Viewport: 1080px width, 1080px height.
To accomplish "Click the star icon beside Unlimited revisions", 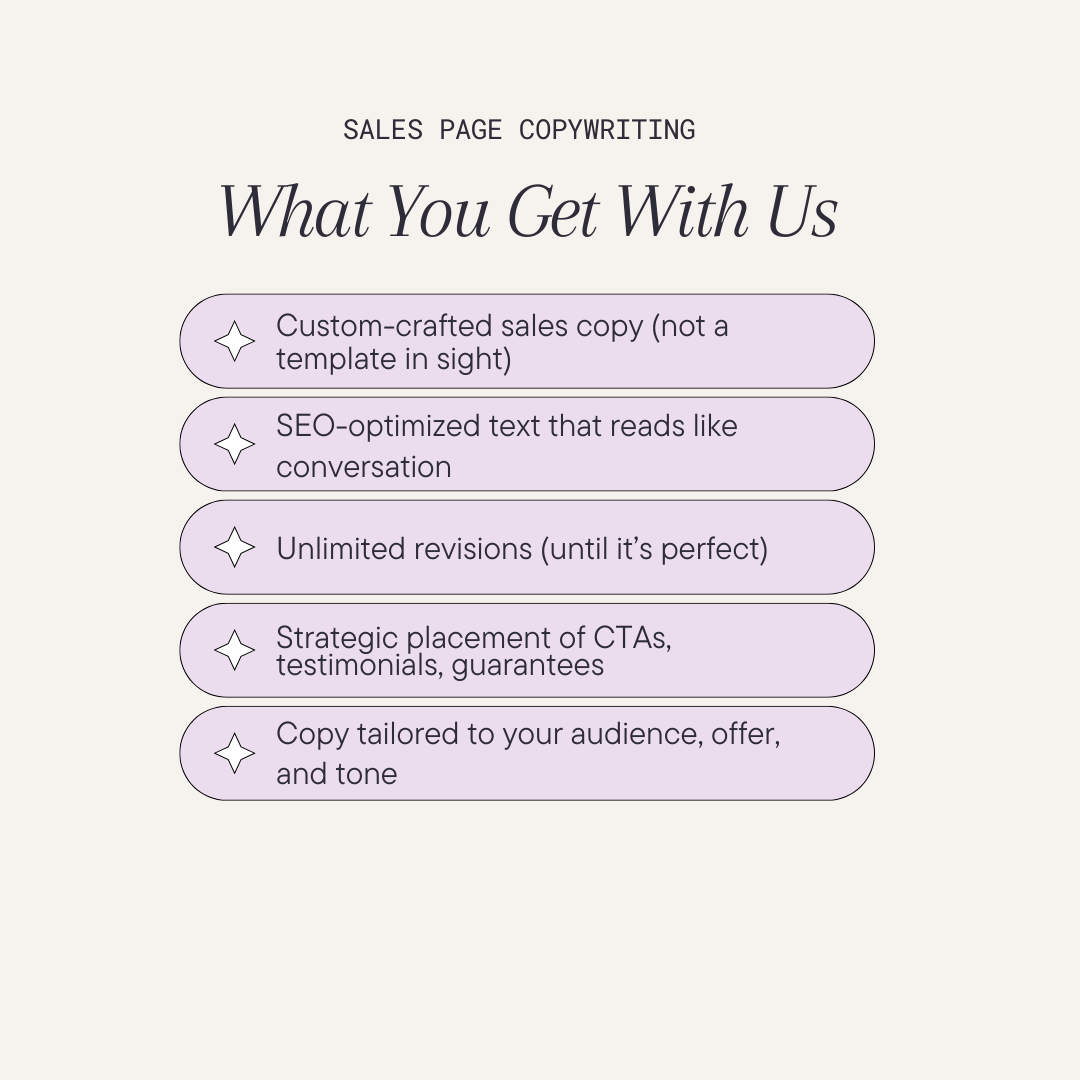I will 234,548.
